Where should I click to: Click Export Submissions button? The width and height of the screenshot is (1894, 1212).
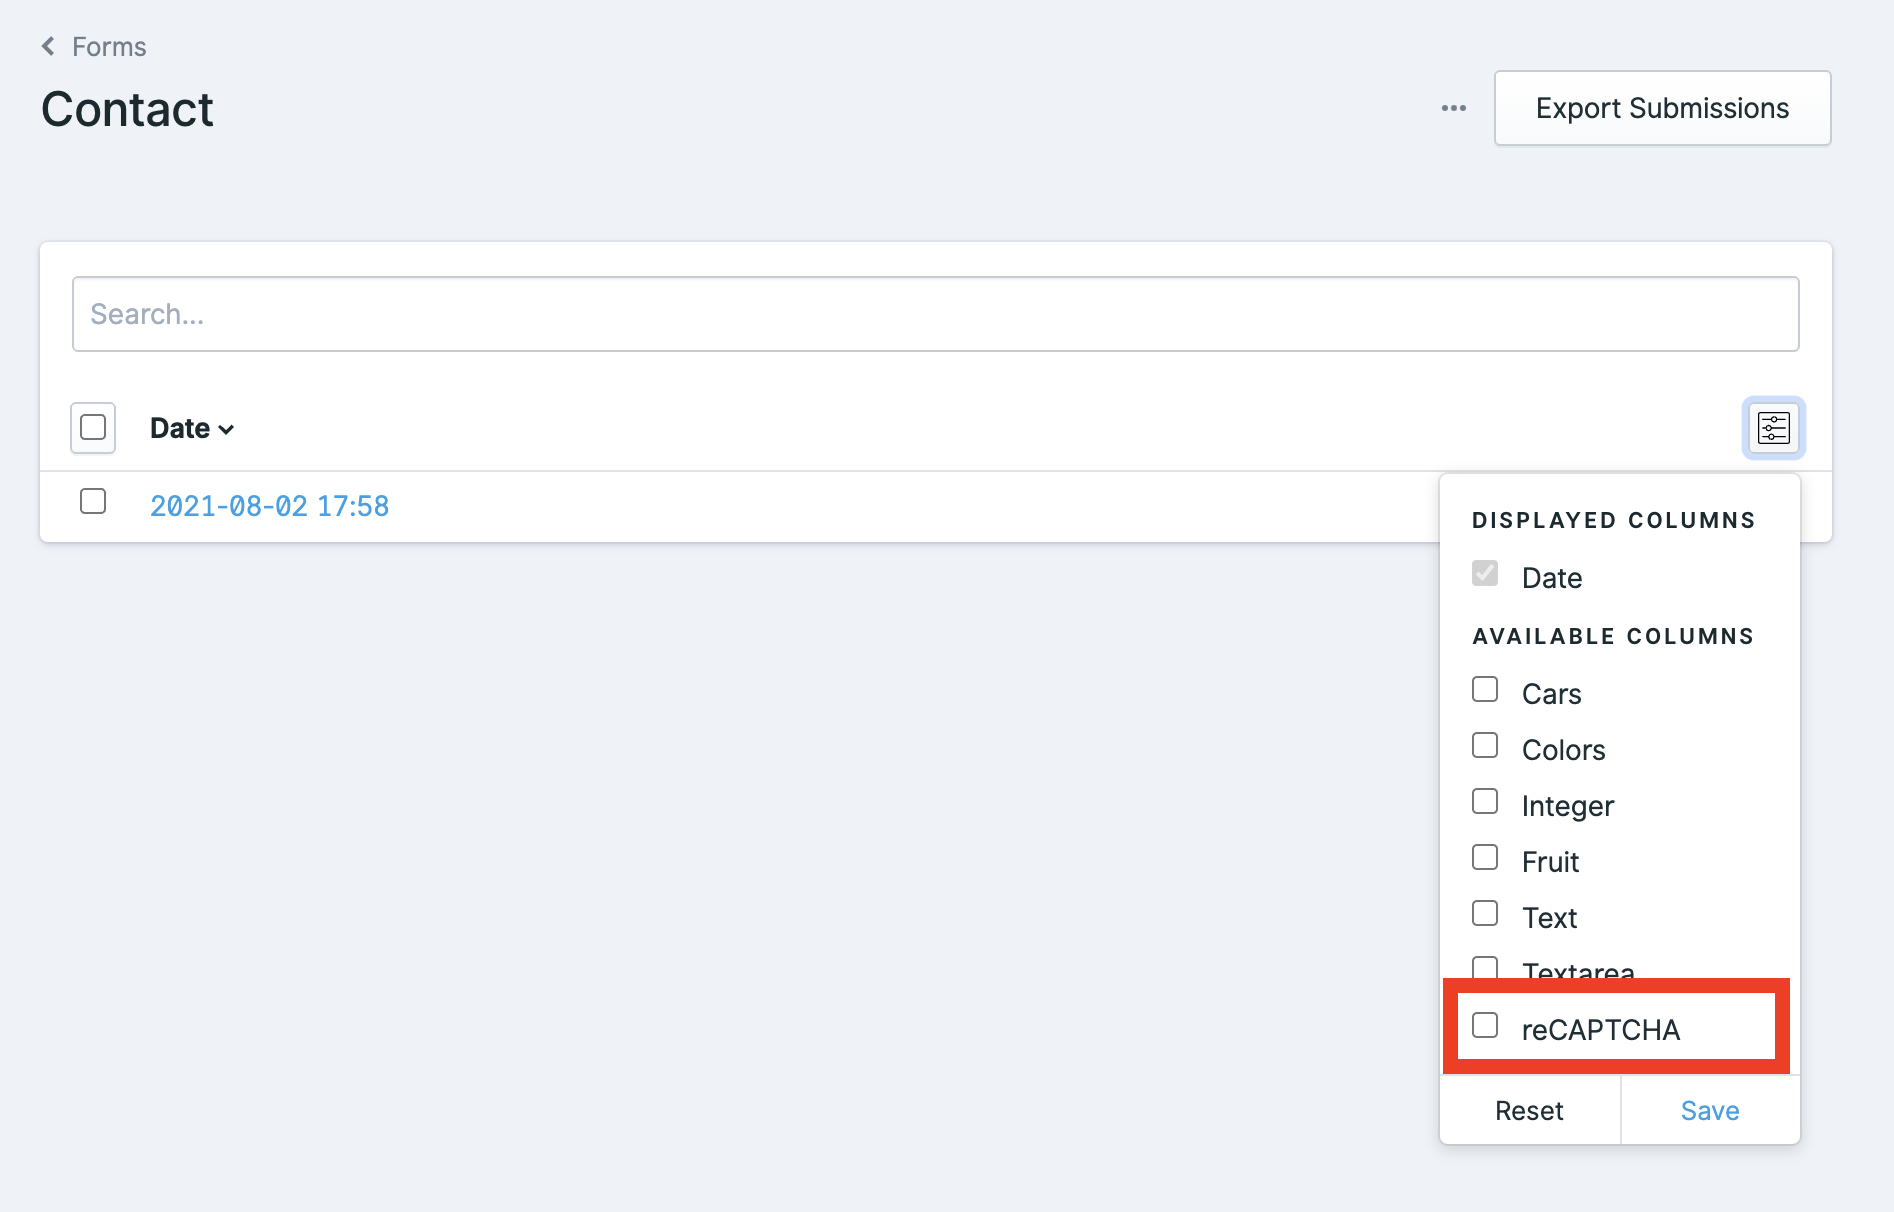[1662, 108]
